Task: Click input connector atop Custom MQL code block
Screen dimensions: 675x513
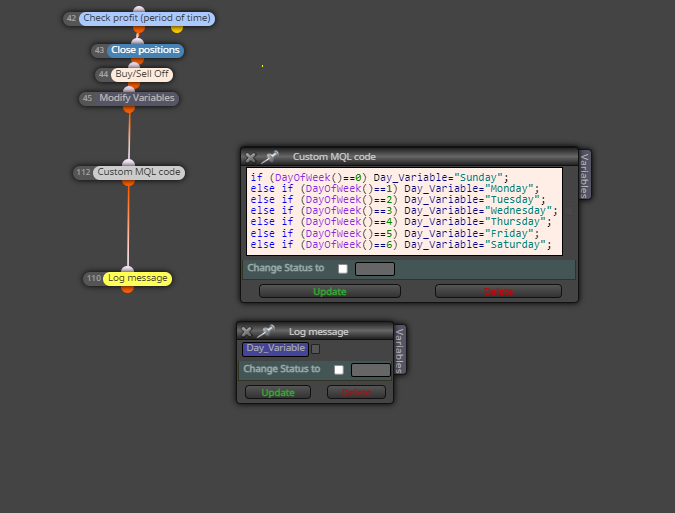Action: [128, 163]
